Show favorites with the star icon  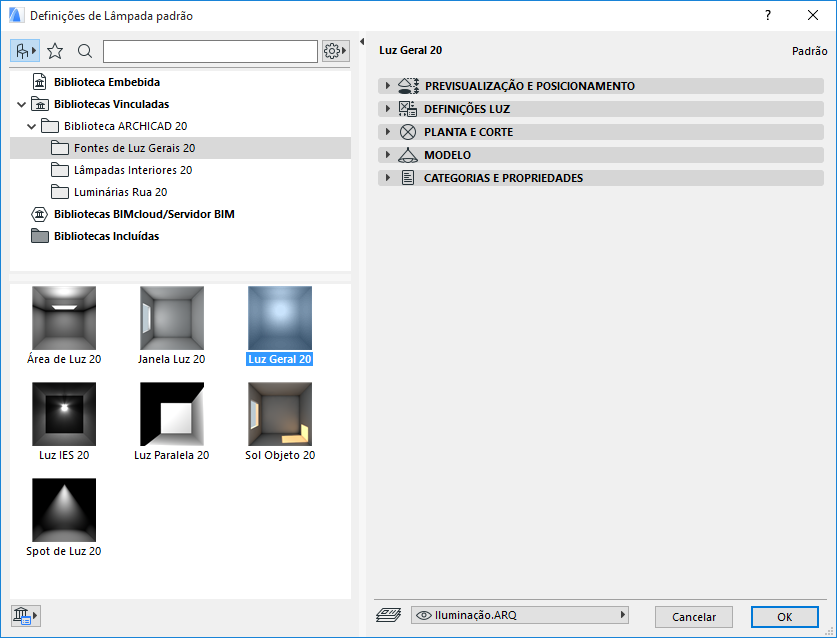[55, 51]
